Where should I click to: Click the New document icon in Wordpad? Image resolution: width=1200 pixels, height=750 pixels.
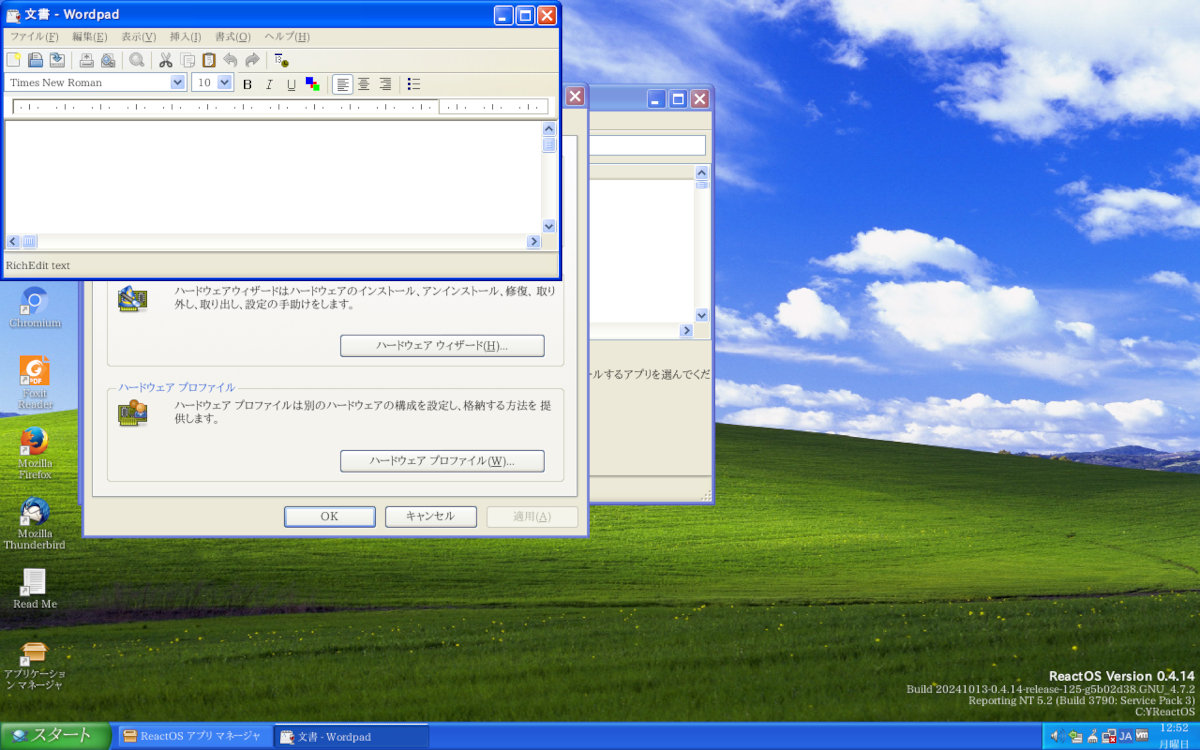pyautogui.click(x=14, y=60)
